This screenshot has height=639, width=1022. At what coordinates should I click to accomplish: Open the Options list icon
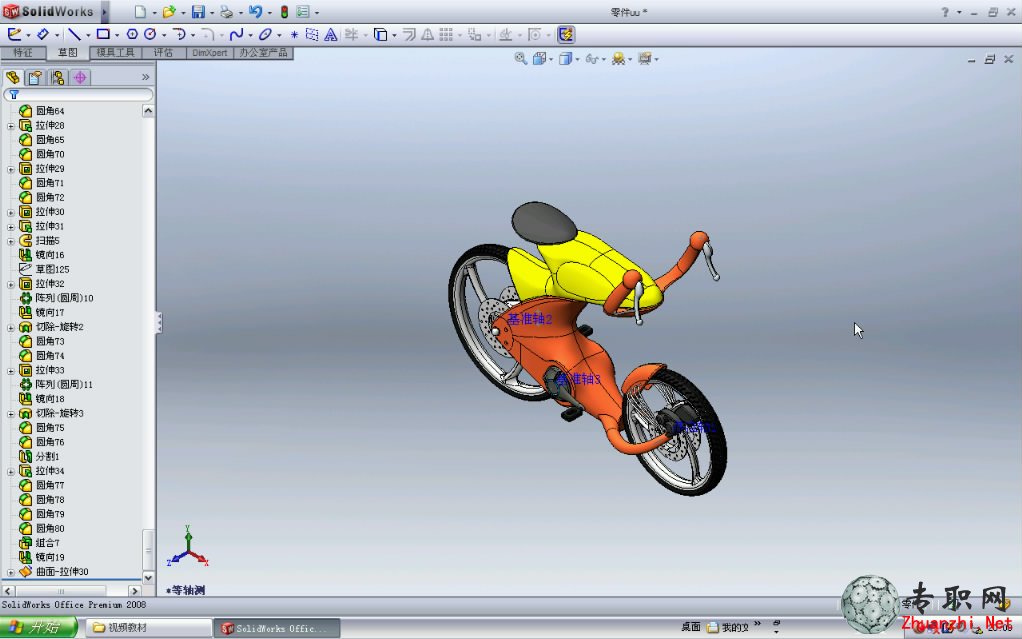coord(303,12)
